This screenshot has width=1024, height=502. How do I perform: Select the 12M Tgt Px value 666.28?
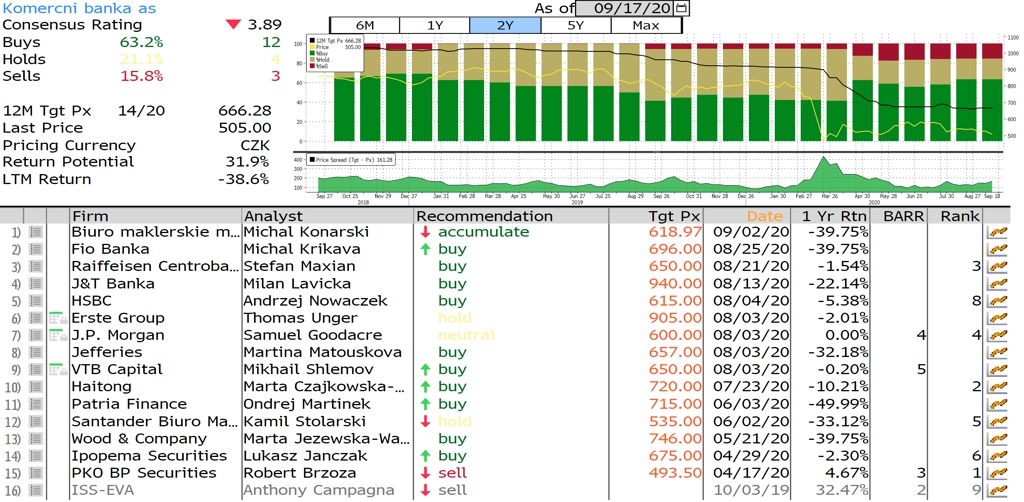[245, 111]
